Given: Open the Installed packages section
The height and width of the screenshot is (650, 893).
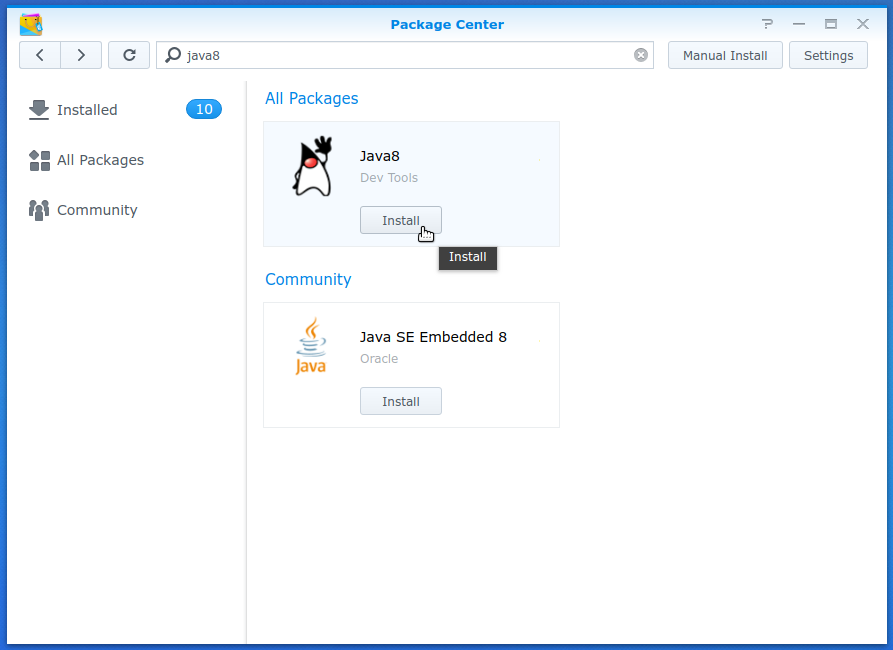Looking at the screenshot, I should tap(87, 110).
